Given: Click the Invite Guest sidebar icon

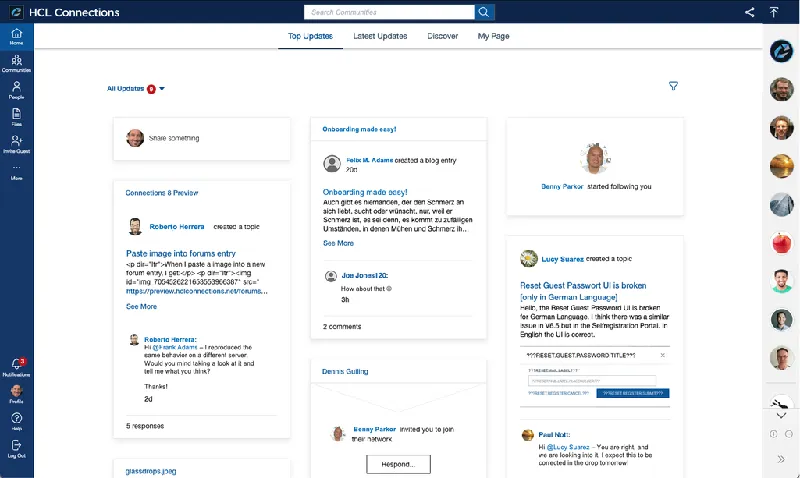Looking at the screenshot, I should (16, 143).
